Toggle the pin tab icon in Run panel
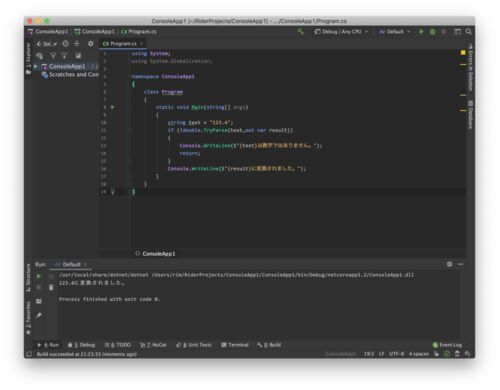Image resolution: width=500 pixels, height=390 pixels. coord(39,315)
